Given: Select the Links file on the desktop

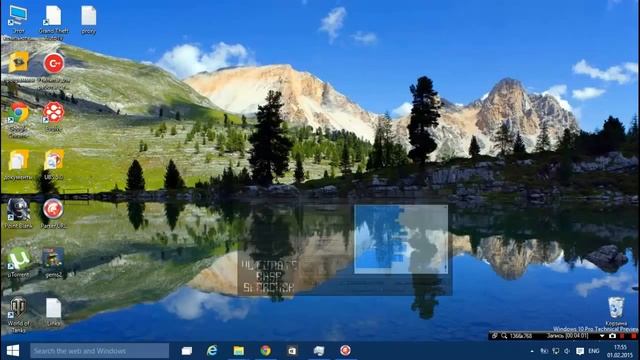Looking at the screenshot, I should click(x=53, y=312).
